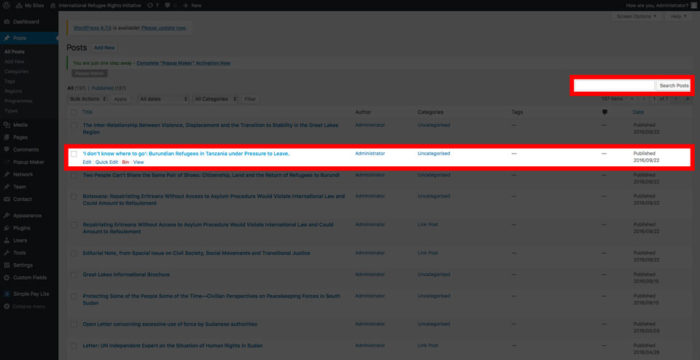Open Tags submenu item

9,81
